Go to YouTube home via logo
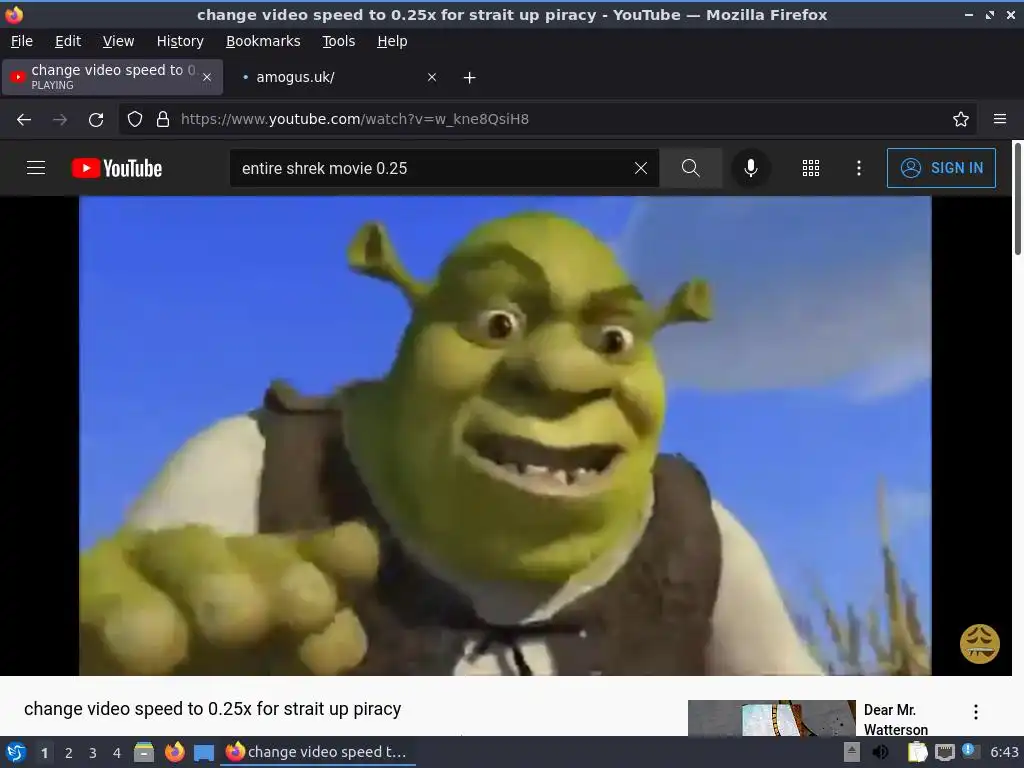The image size is (1024, 768). [117, 168]
